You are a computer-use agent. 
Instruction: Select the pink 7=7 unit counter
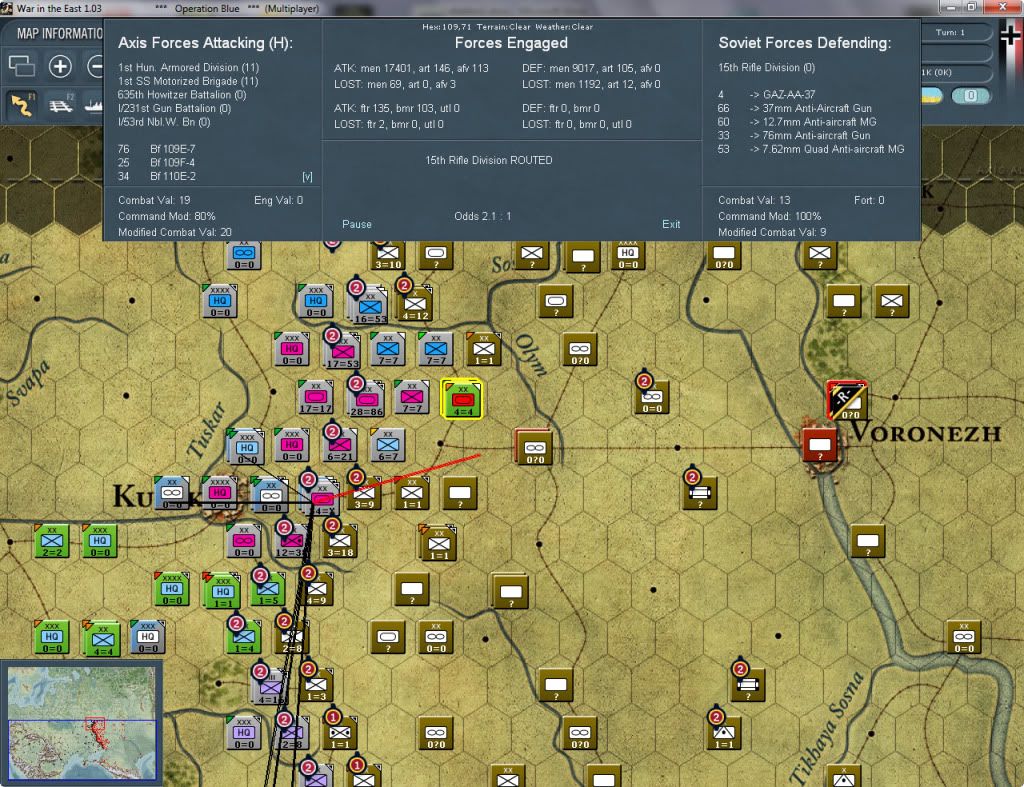(x=412, y=397)
